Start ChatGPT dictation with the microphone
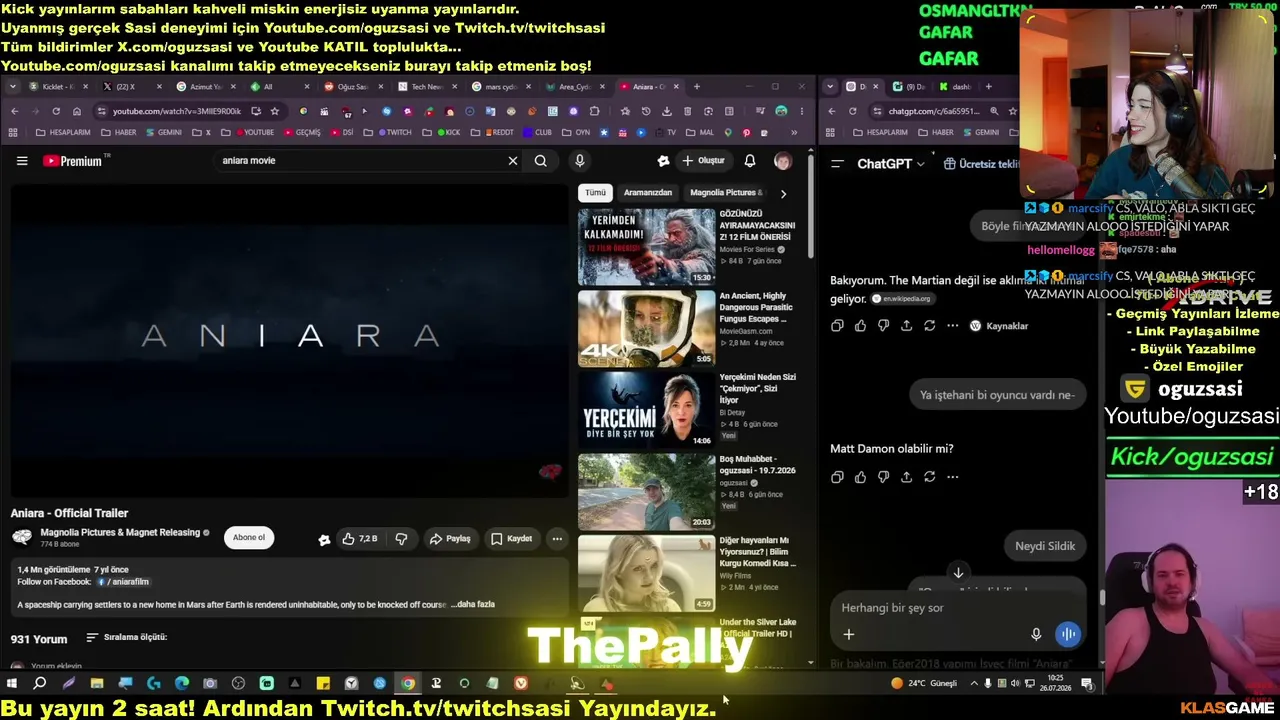The height and width of the screenshot is (720, 1280). [1036, 634]
